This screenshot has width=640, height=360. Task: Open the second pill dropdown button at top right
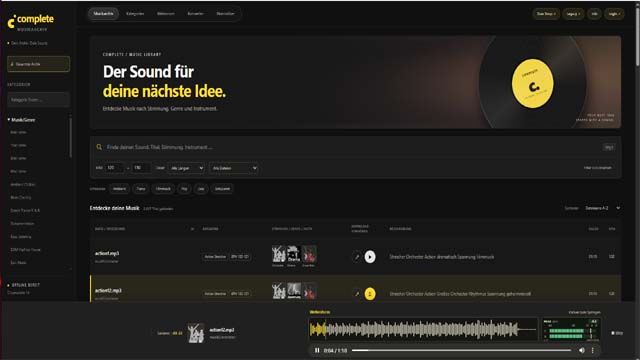click(573, 14)
